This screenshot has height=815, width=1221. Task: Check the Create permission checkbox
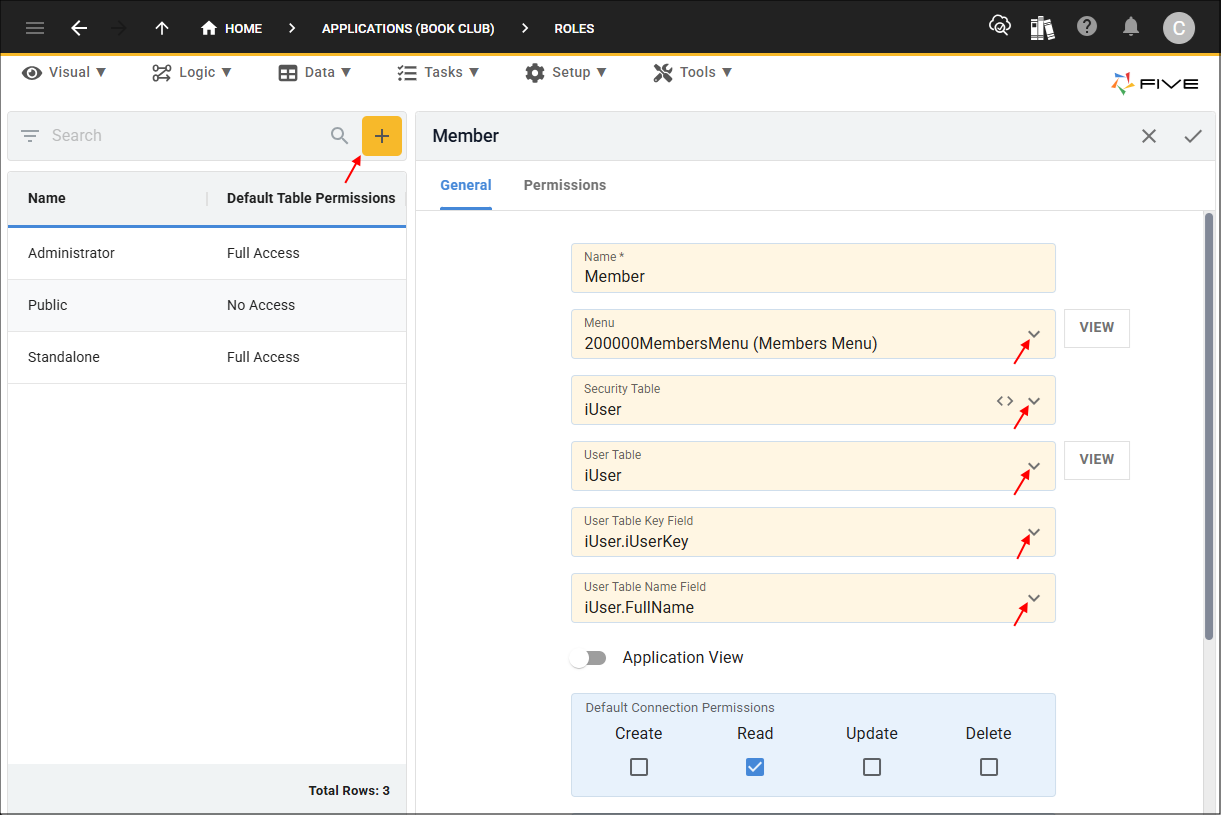(x=639, y=767)
